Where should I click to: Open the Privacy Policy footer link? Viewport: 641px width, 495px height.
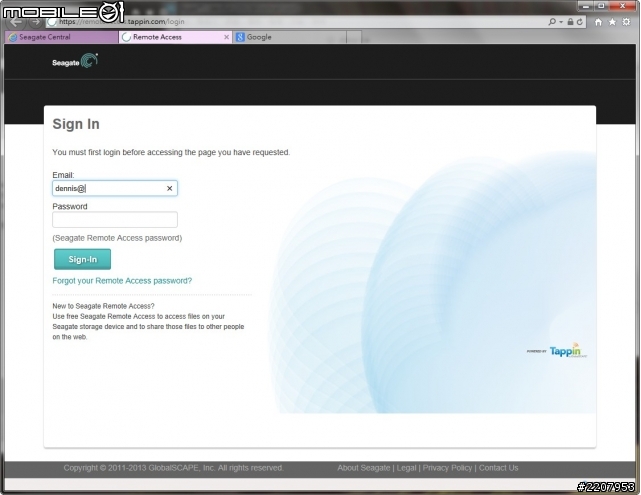[447, 468]
